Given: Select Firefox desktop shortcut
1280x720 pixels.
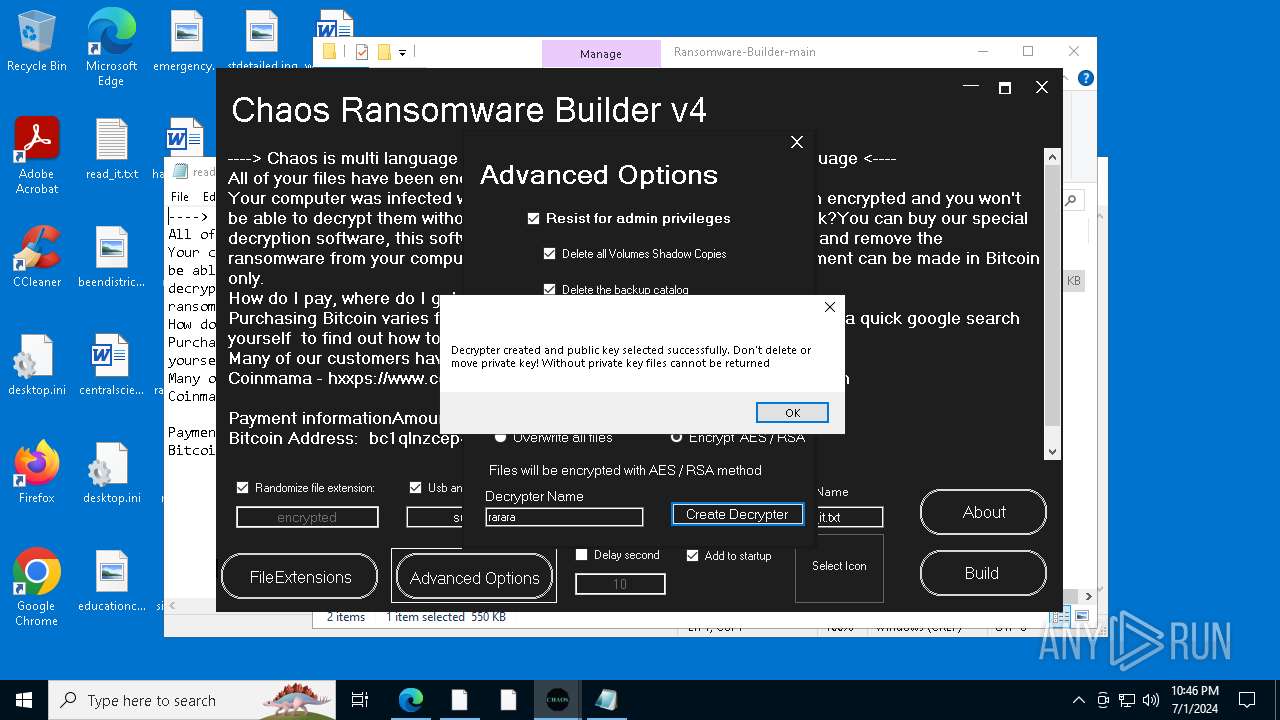Looking at the screenshot, I should tap(37, 473).
